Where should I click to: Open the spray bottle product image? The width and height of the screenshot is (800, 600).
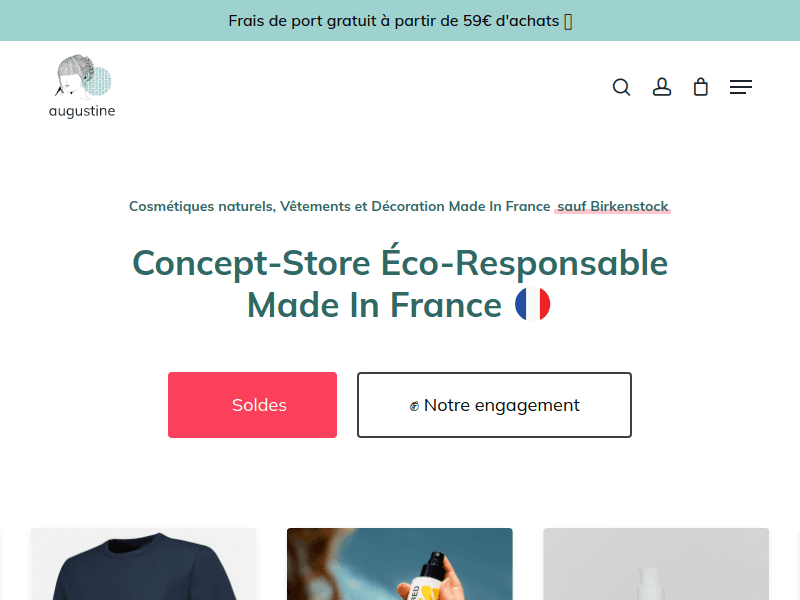click(399, 564)
